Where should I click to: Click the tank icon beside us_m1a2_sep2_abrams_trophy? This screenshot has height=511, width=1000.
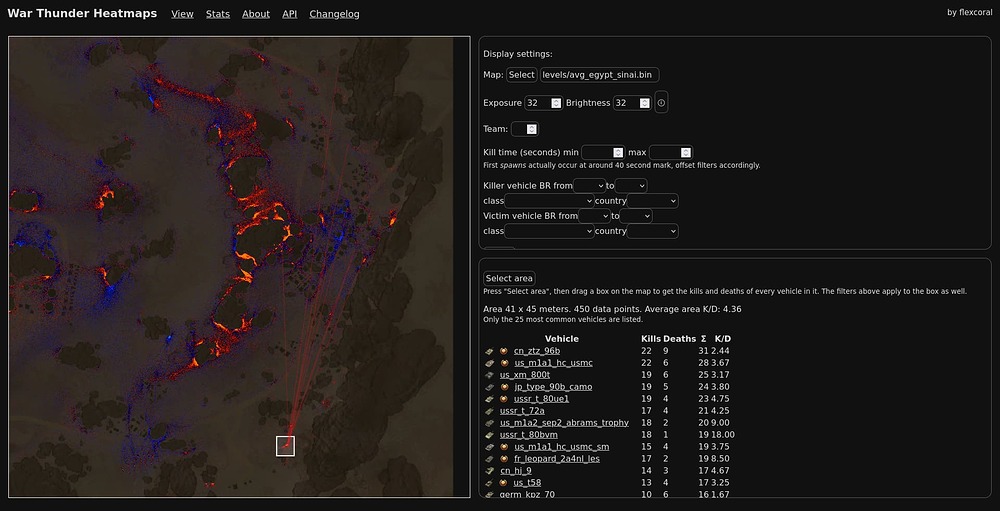coord(489,422)
